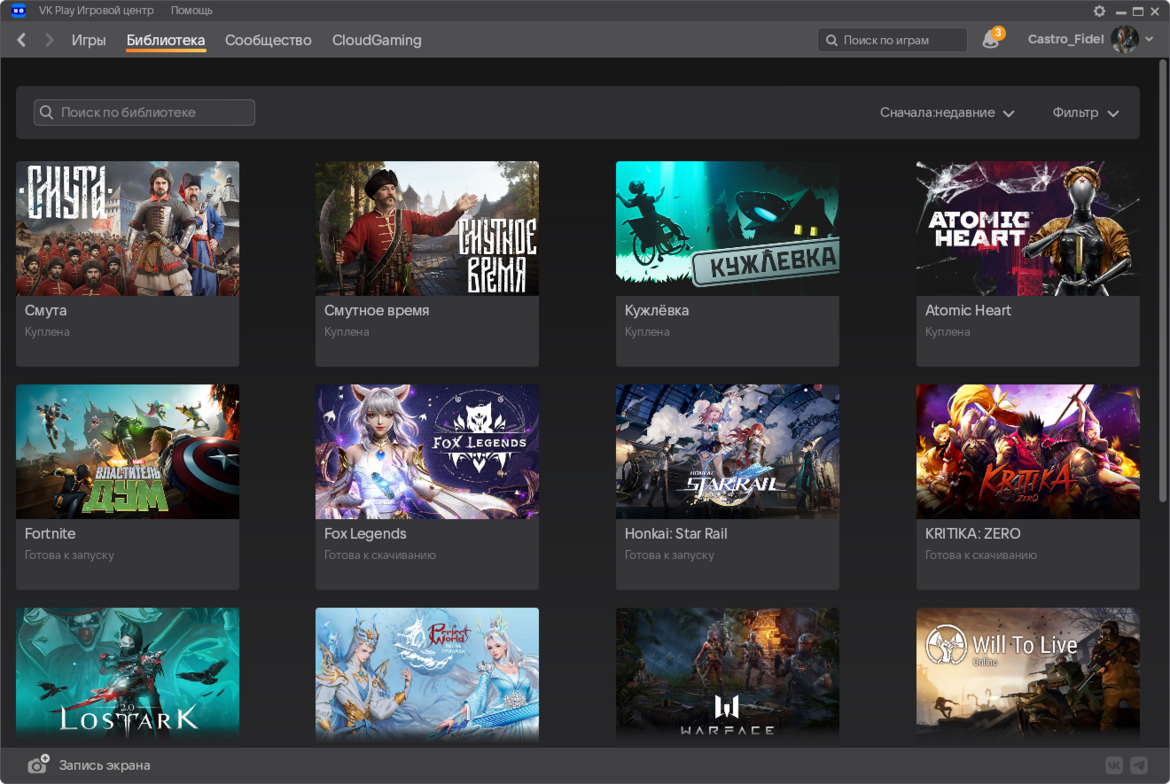Switch to the Игры tab
The image size is (1170, 784).
89,40
